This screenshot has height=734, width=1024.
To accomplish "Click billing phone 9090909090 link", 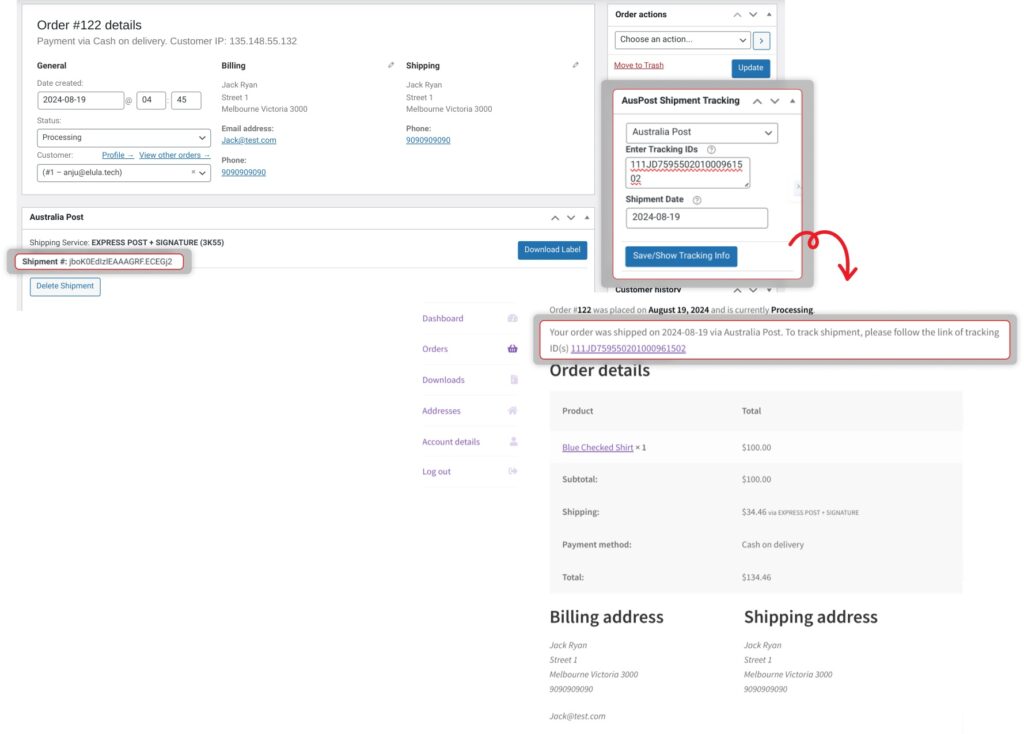I will pos(244,172).
